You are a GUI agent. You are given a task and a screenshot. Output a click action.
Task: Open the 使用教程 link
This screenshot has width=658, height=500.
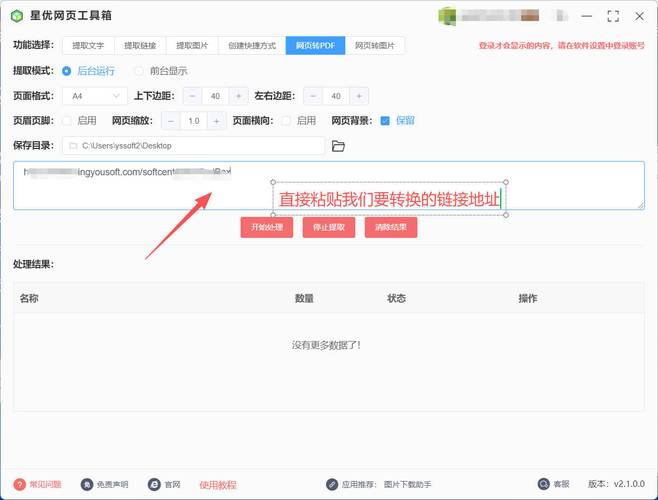(218, 485)
